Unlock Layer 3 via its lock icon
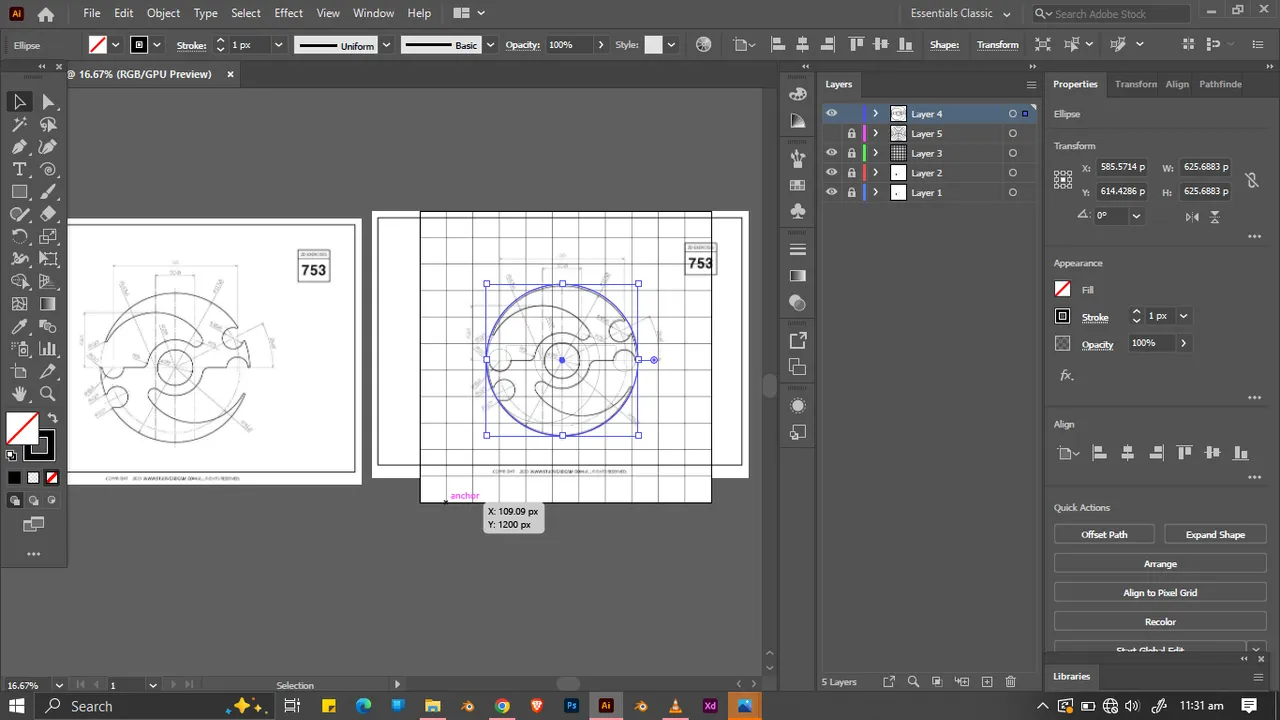This screenshot has height=720, width=1280. pyautogui.click(x=852, y=153)
